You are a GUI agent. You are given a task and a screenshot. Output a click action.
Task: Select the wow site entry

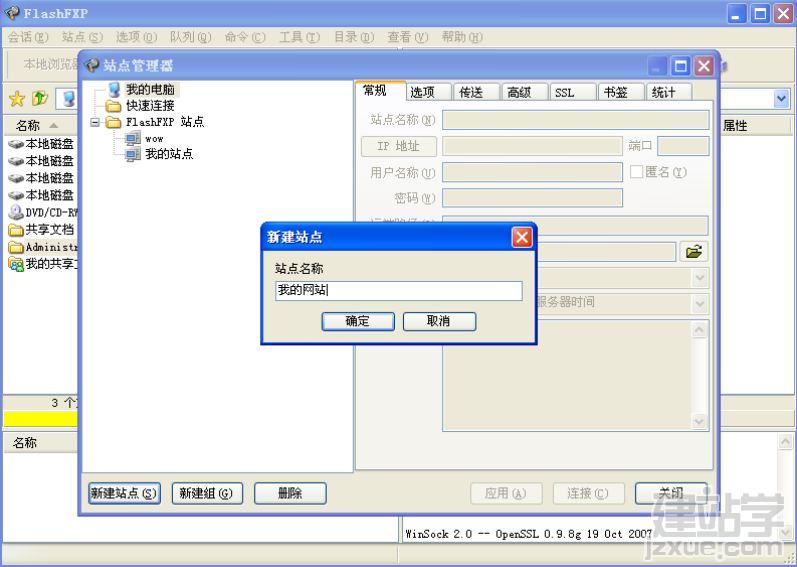coord(154,138)
